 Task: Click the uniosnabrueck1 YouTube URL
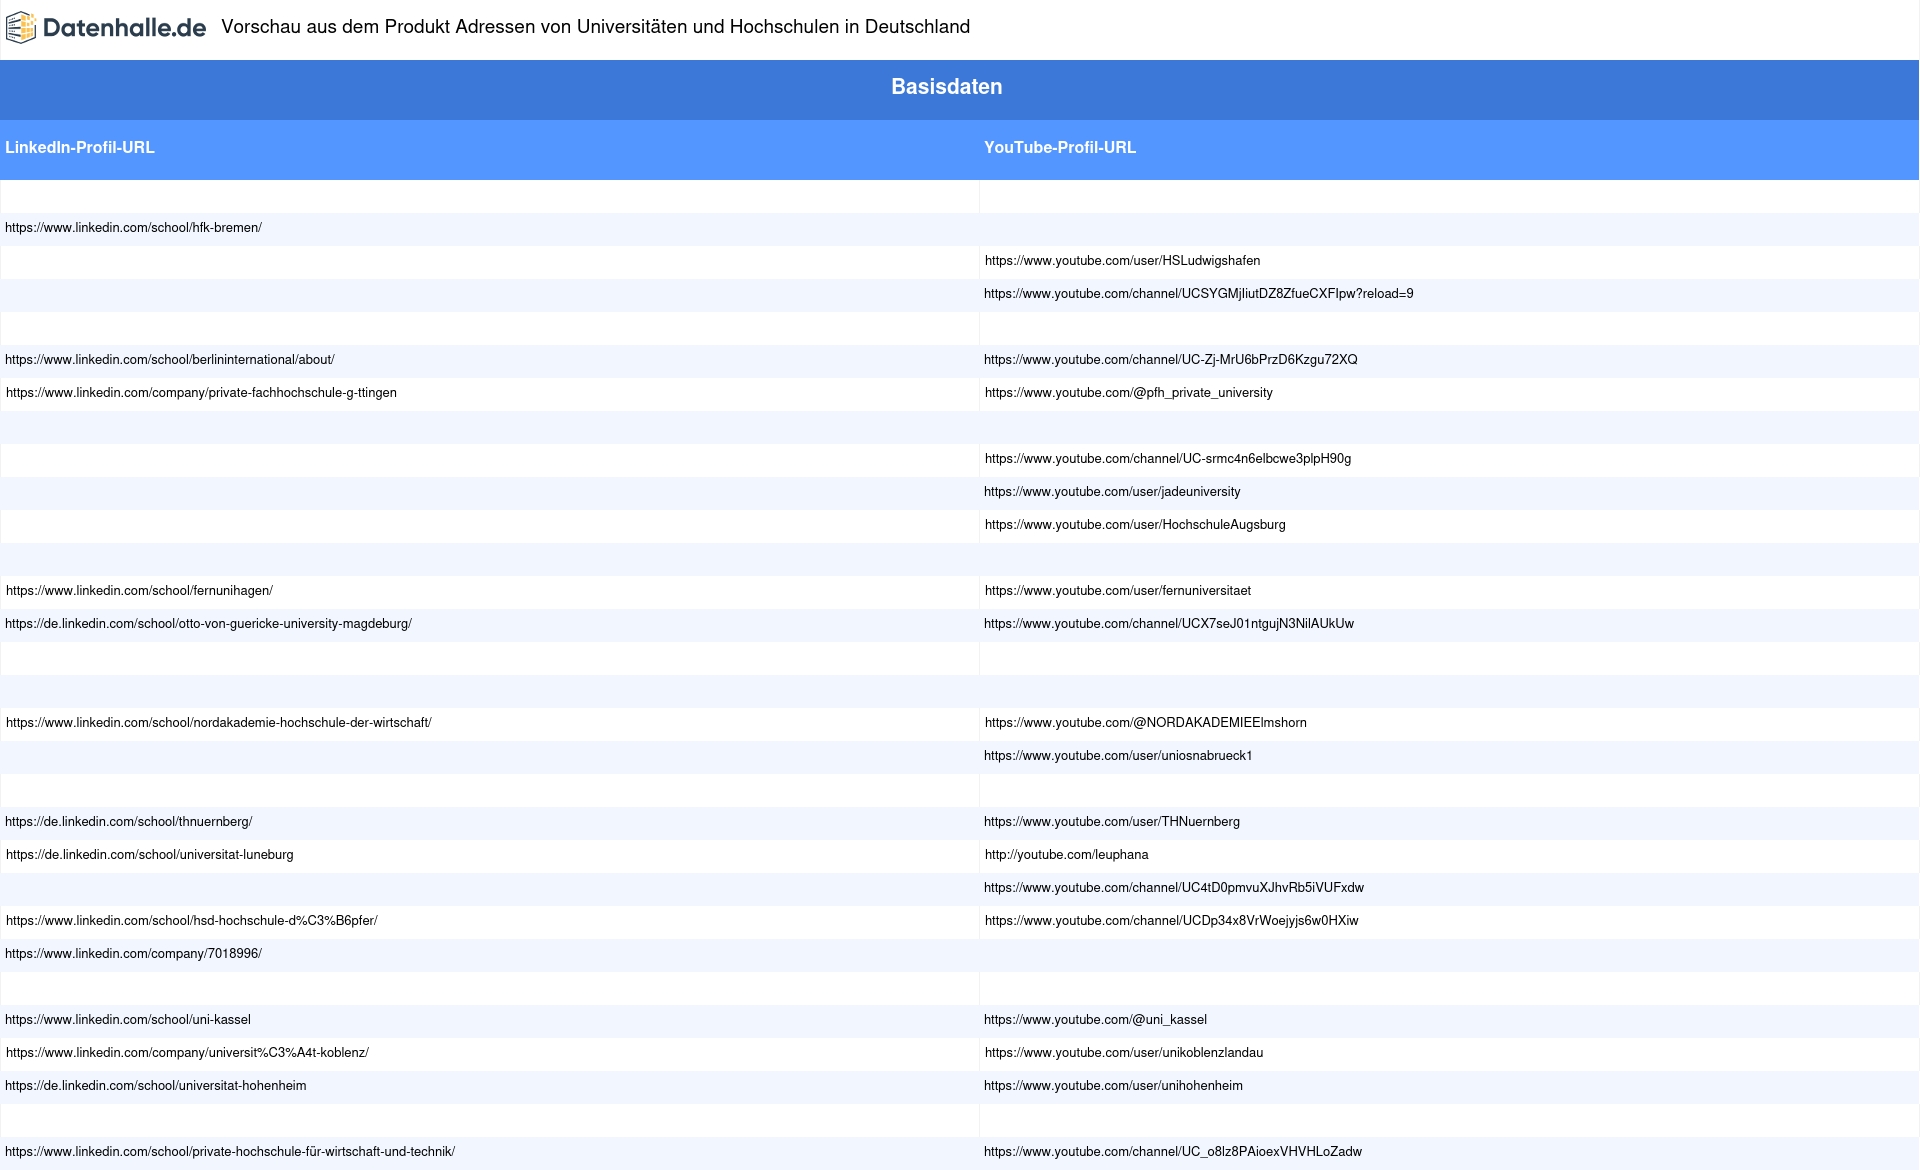pyautogui.click(x=1118, y=756)
